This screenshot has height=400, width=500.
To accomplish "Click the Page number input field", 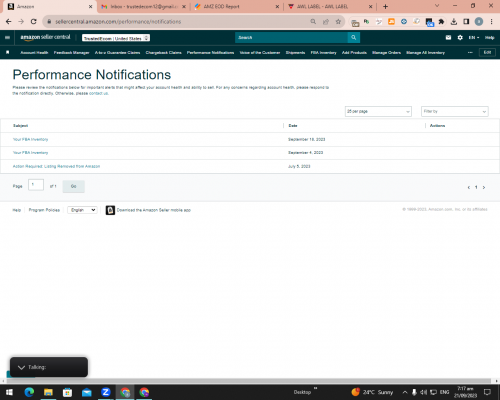I will point(36,185).
